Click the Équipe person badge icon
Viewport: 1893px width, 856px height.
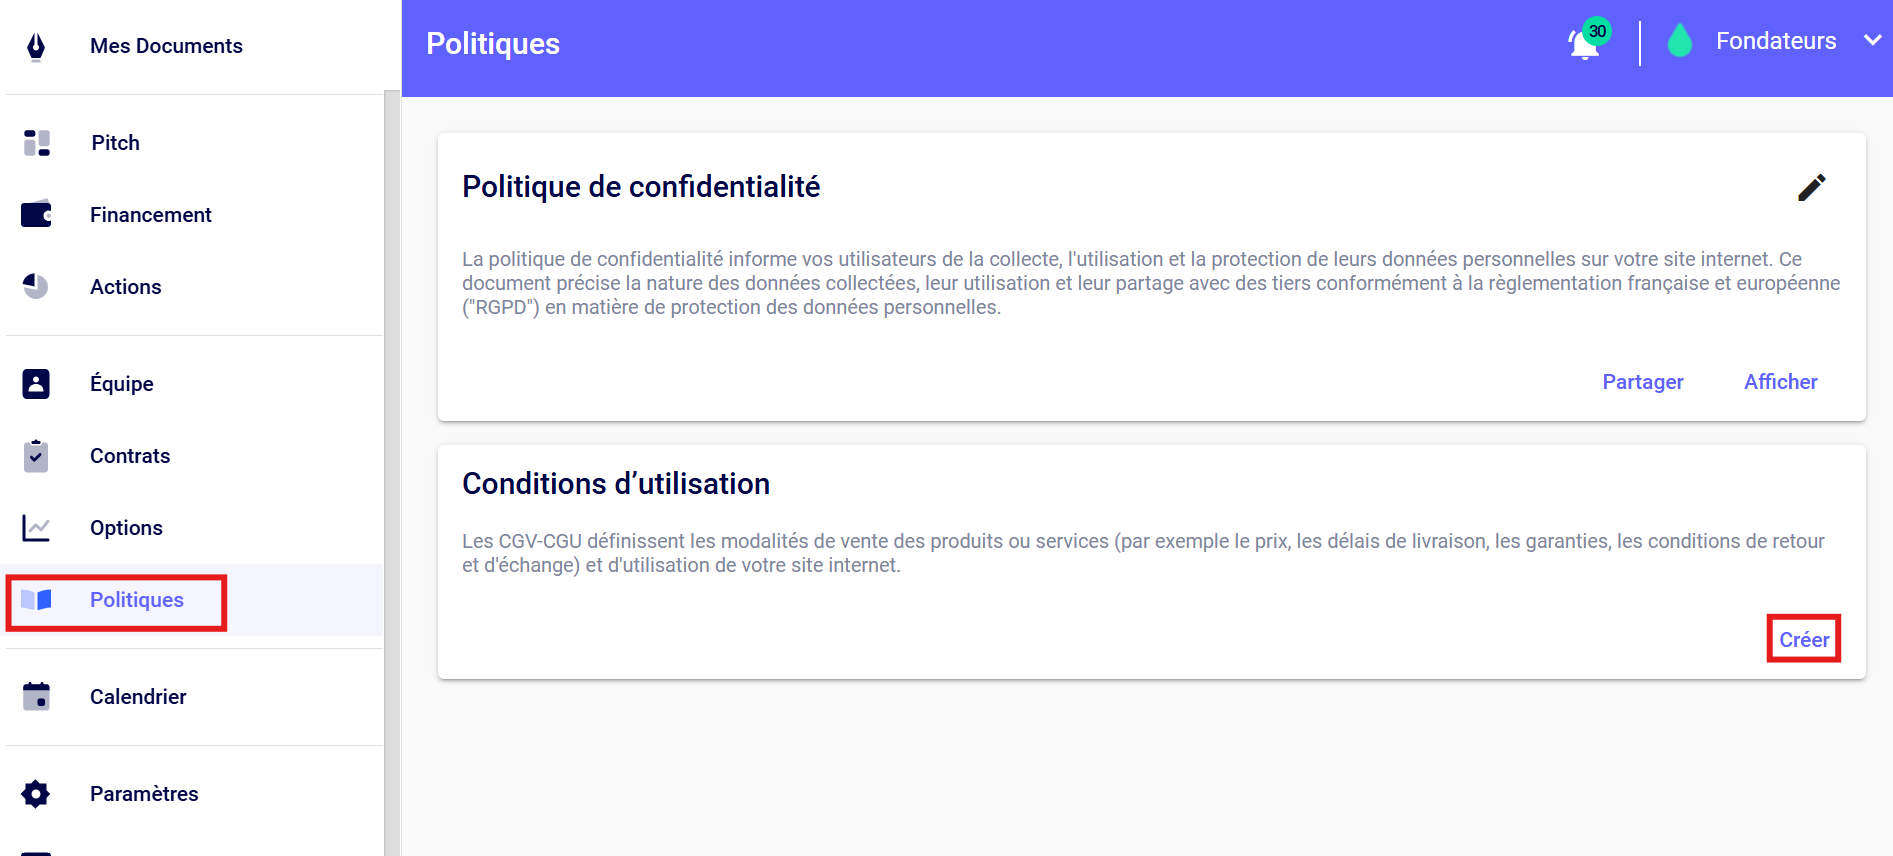point(36,384)
